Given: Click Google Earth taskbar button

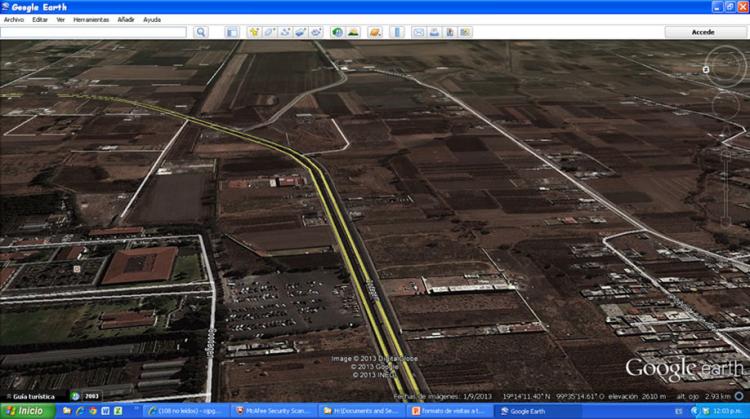Looking at the screenshot, I should [538, 411].
